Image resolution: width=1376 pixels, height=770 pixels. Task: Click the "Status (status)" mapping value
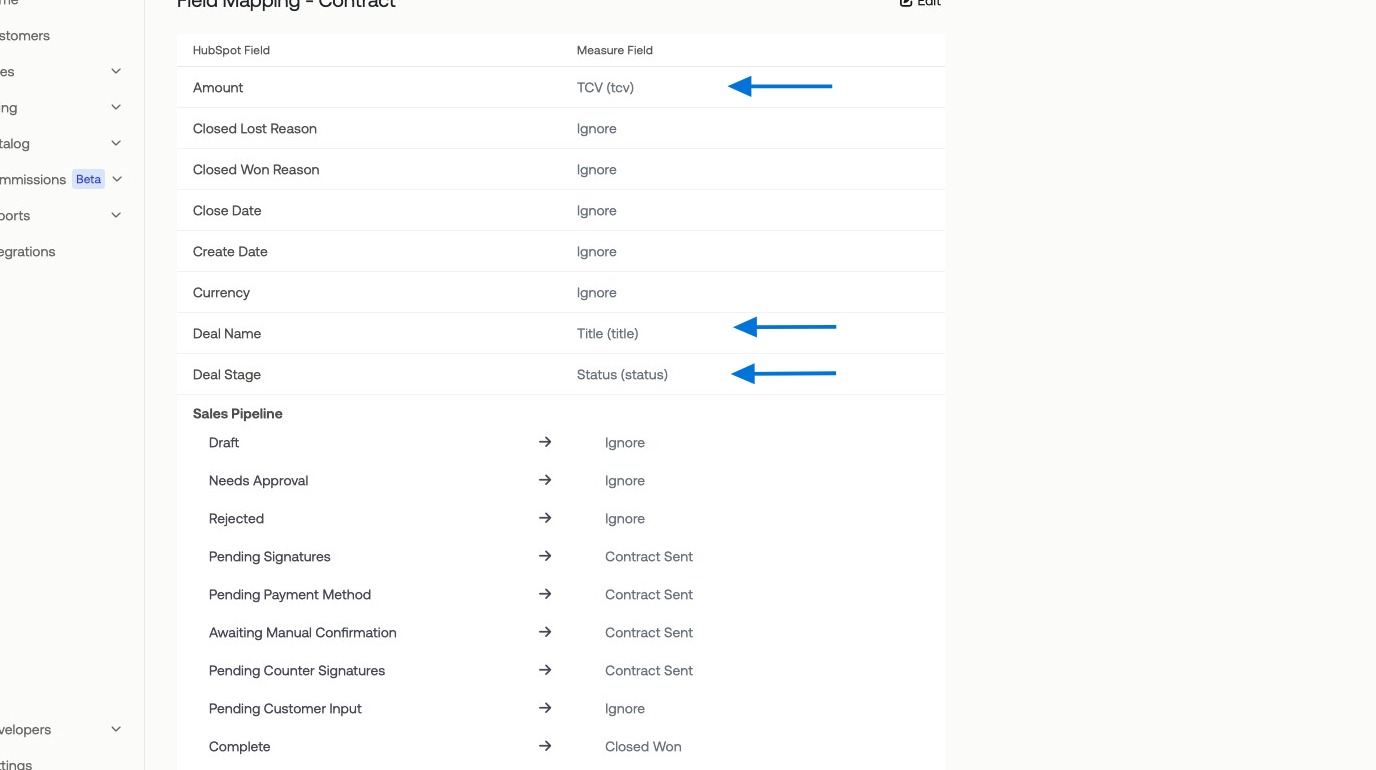pos(622,375)
